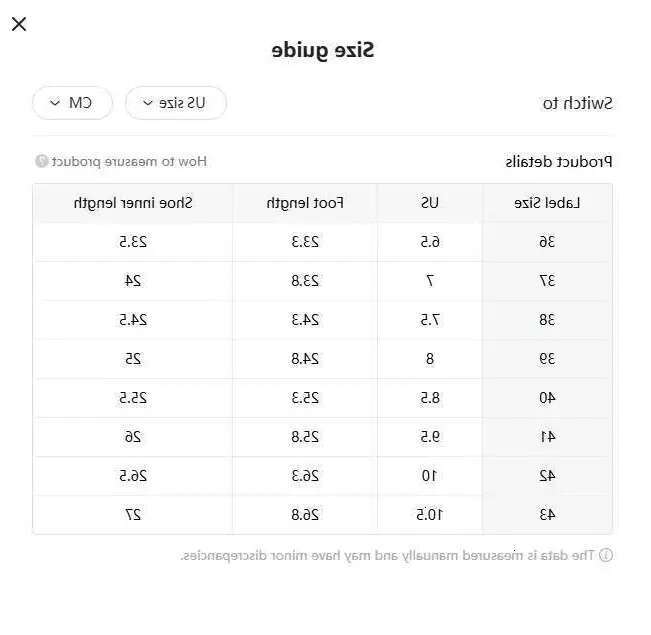Click the Shoe inner length column header
Viewport: 651px width, 635px height.
pyautogui.click(x=133, y=203)
